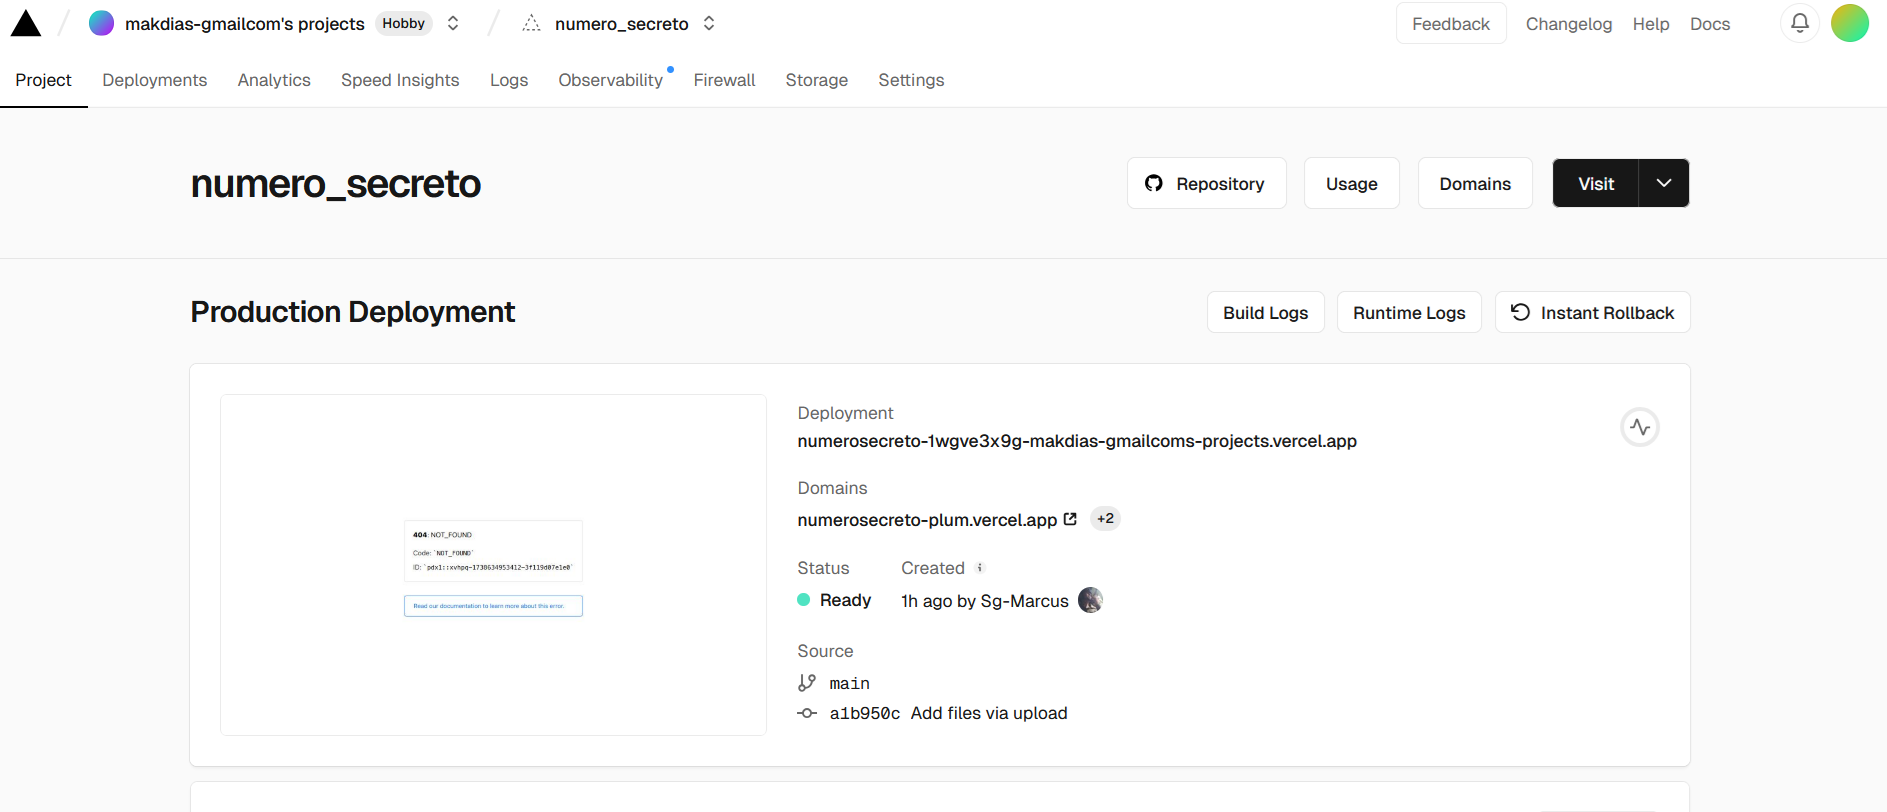Open the Analytics tab
This screenshot has width=1887, height=812.
(x=274, y=80)
